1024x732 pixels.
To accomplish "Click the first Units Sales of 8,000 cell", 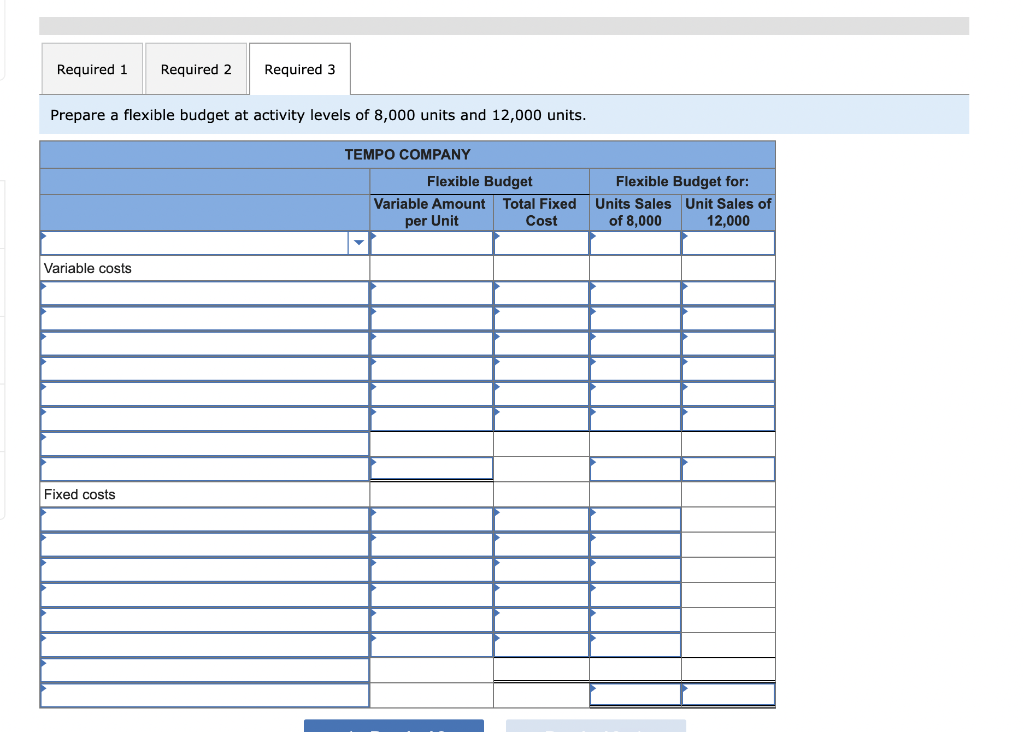I will (x=634, y=242).
